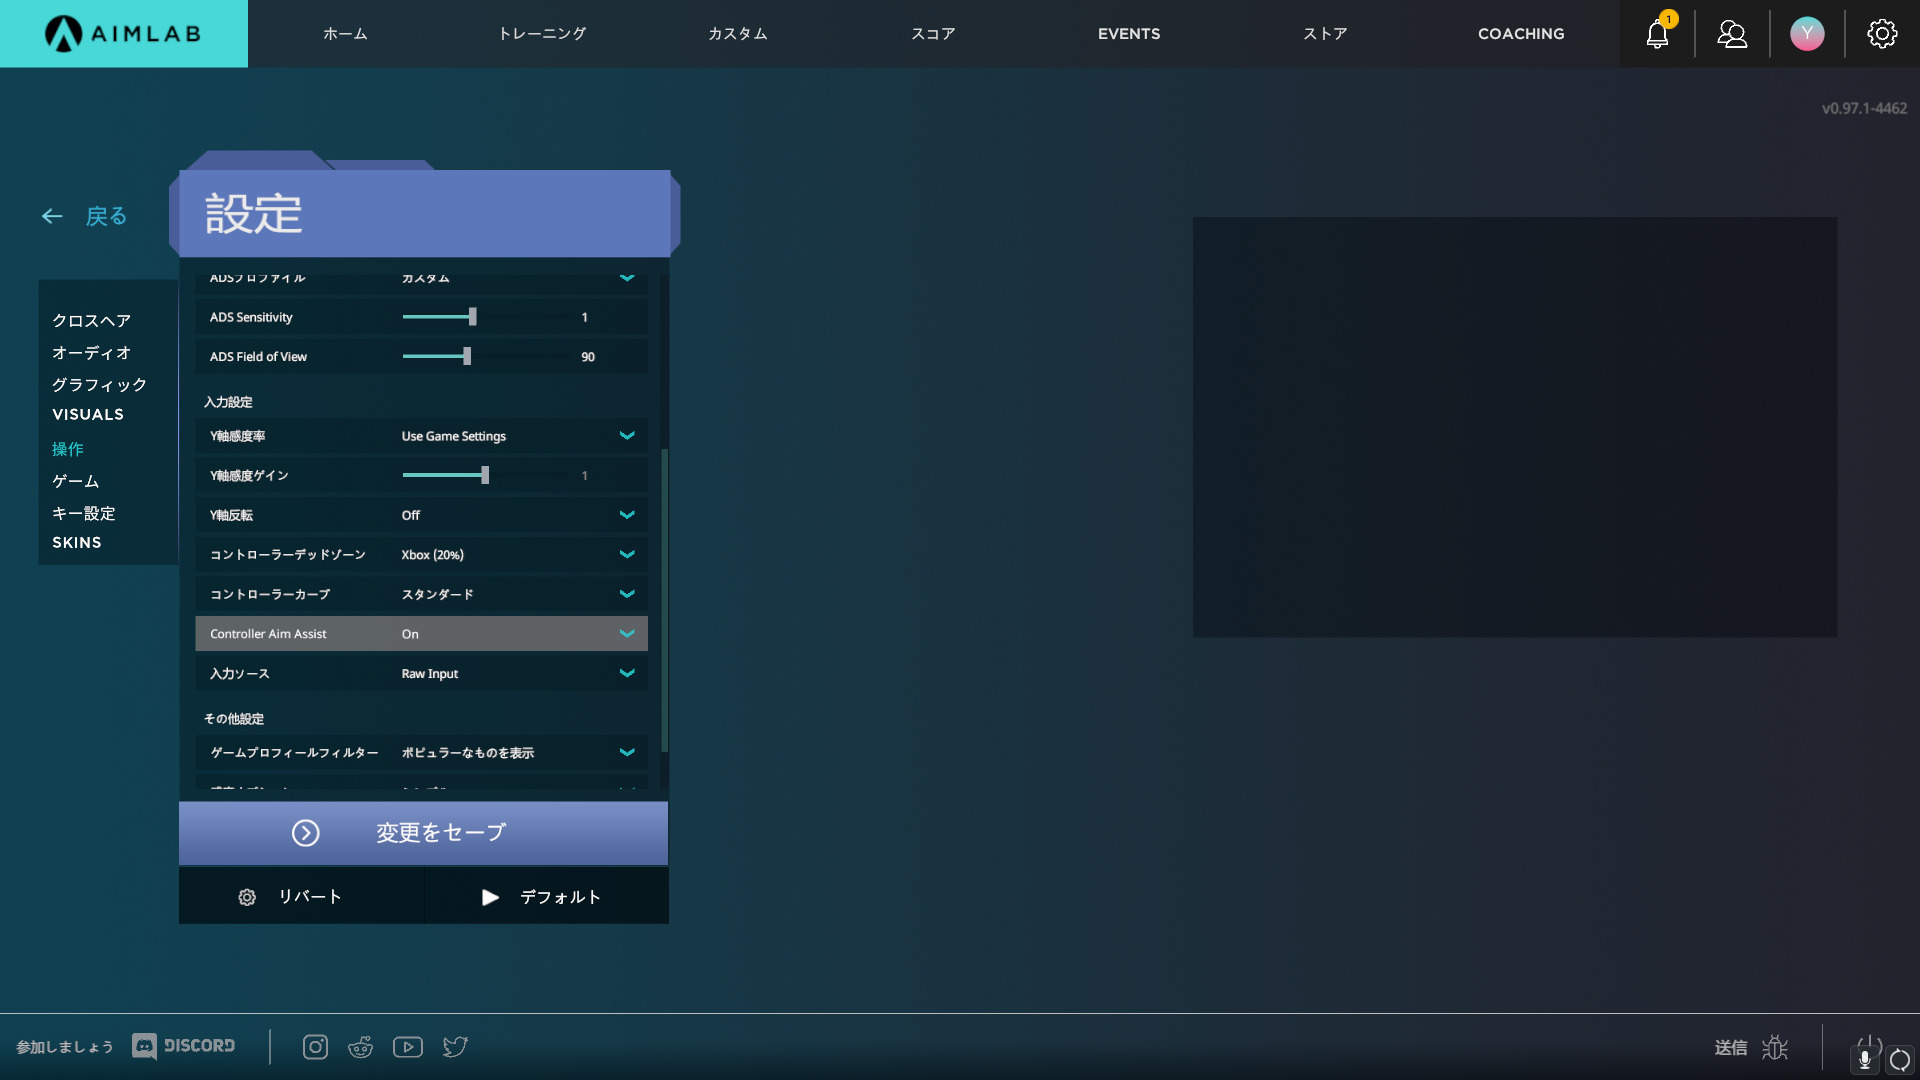The width and height of the screenshot is (1920, 1080).
Task: Adjust the ADS Sensitivity slider
Action: pyautogui.click(x=472, y=317)
